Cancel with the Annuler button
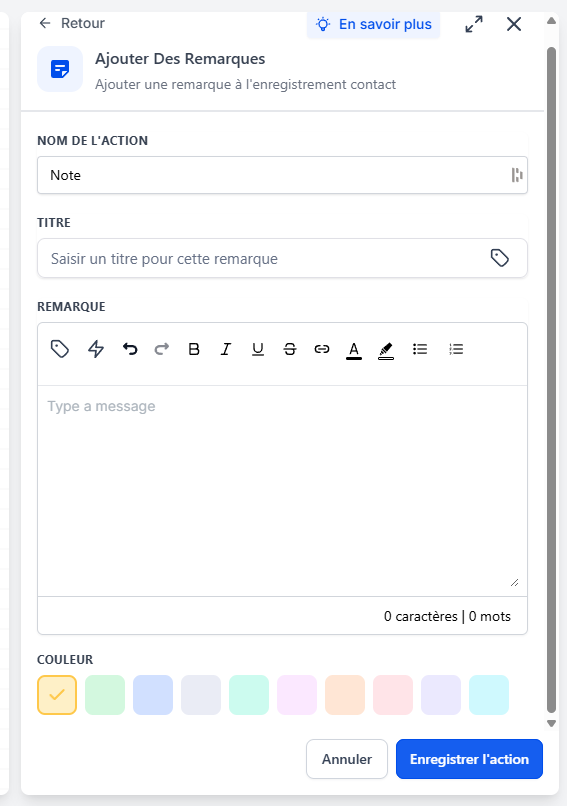 347,759
